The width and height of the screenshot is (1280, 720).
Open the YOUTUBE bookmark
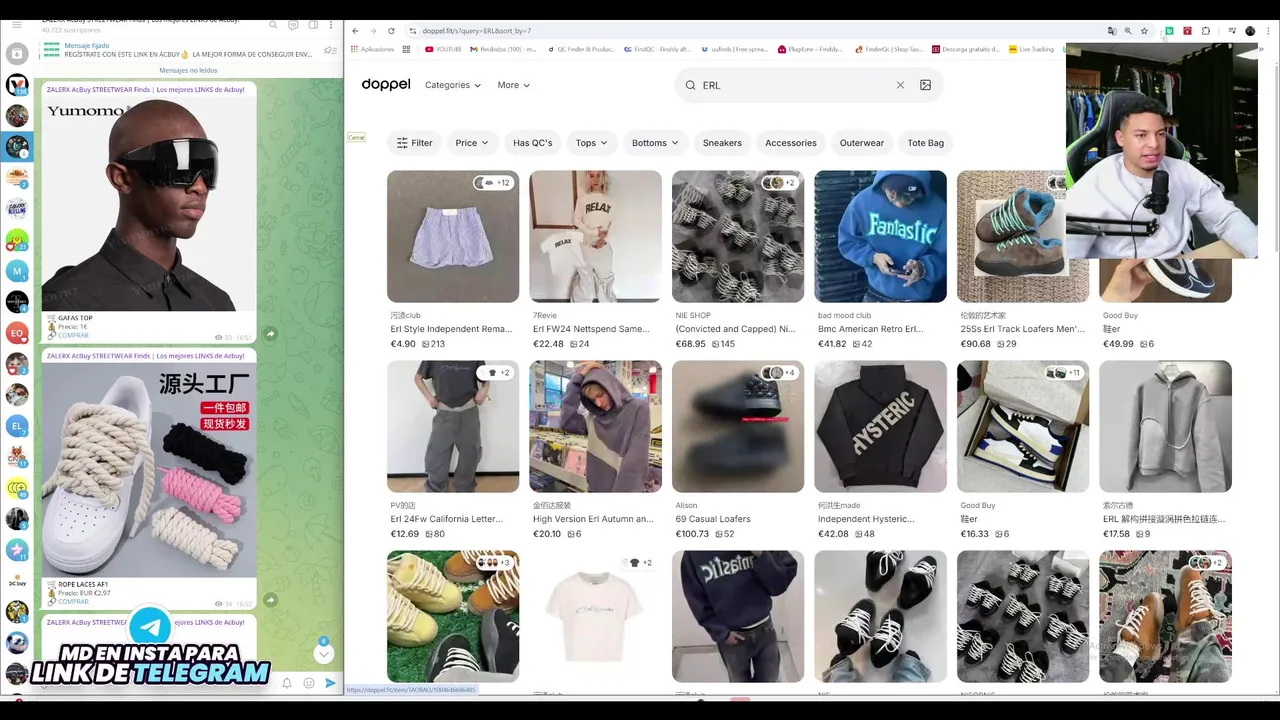pos(443,49)
